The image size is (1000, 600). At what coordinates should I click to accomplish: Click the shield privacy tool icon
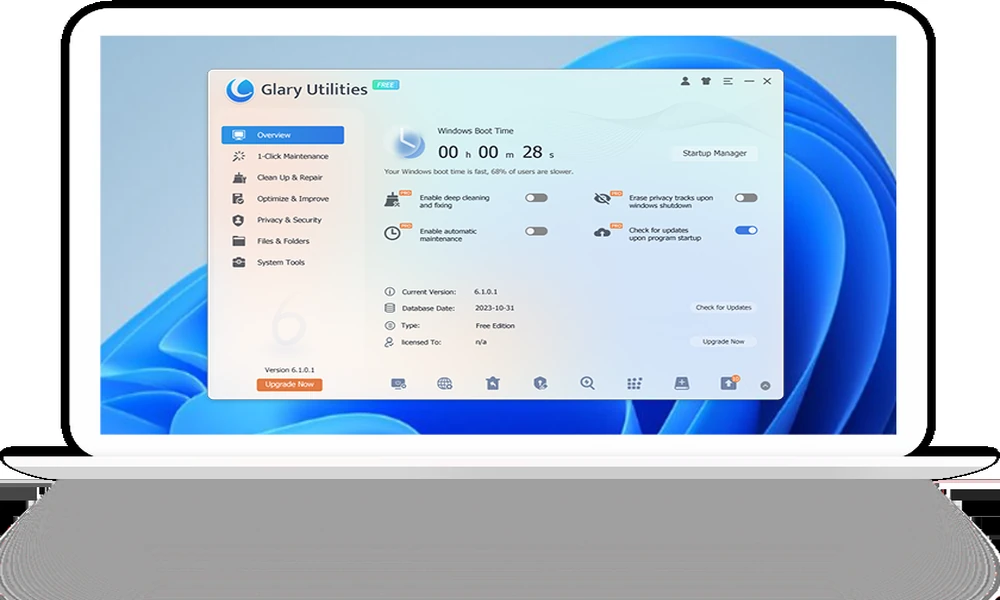pos(540,383)
